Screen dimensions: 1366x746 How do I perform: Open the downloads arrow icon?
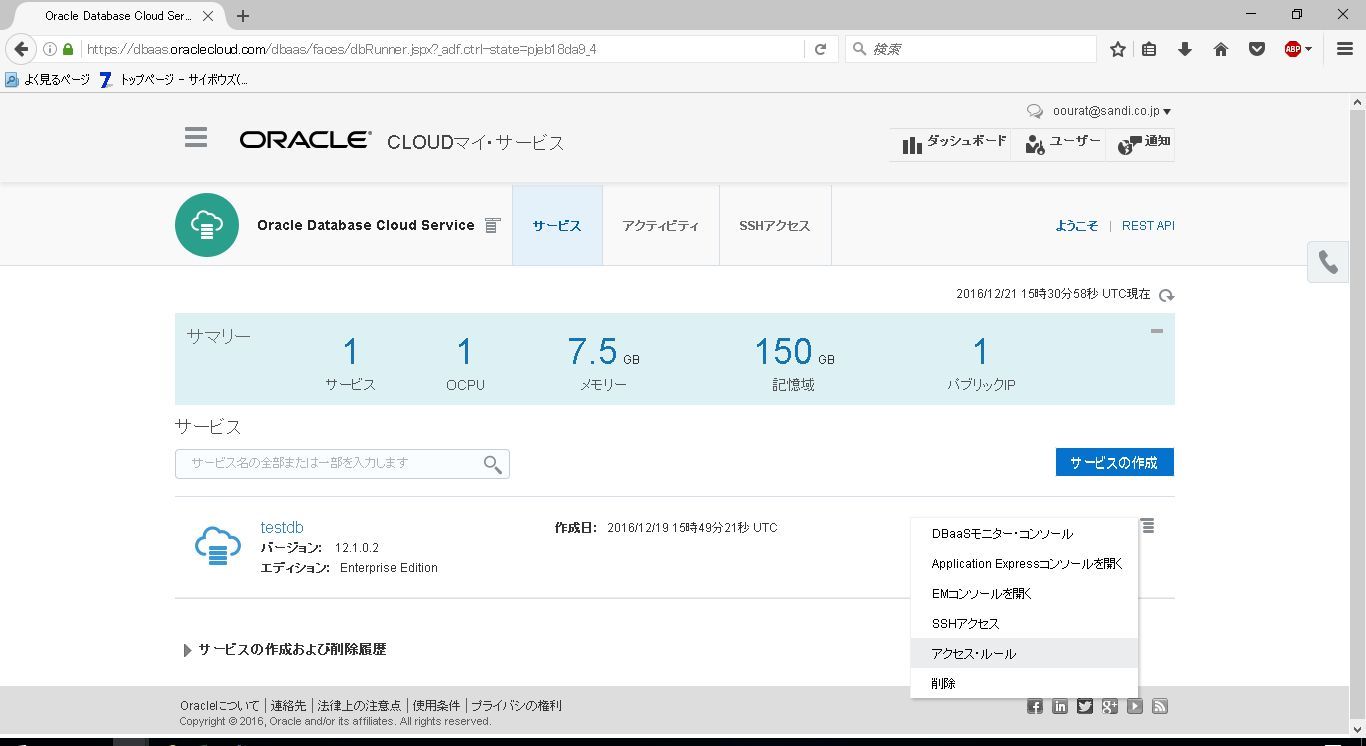click(x=1185, y=49)
